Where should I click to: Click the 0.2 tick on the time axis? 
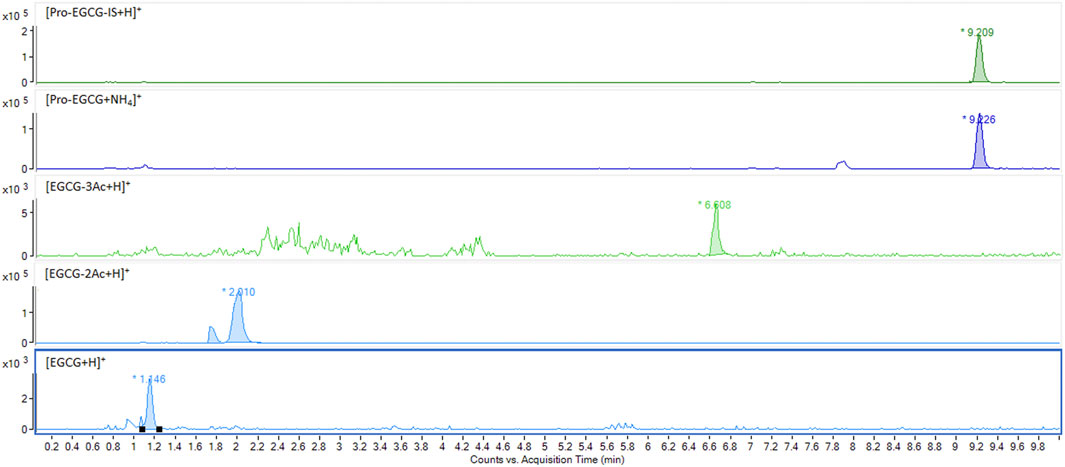point(51,446)
